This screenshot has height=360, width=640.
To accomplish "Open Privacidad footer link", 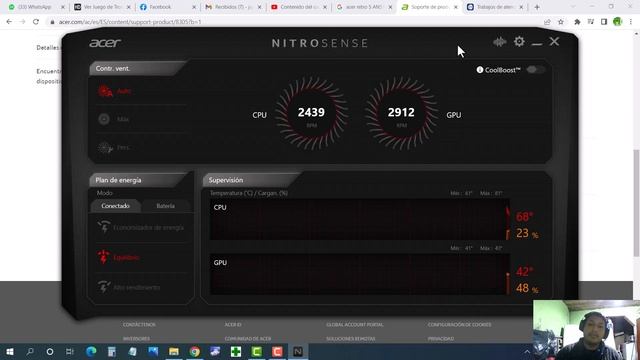I will tap(441, 339).
